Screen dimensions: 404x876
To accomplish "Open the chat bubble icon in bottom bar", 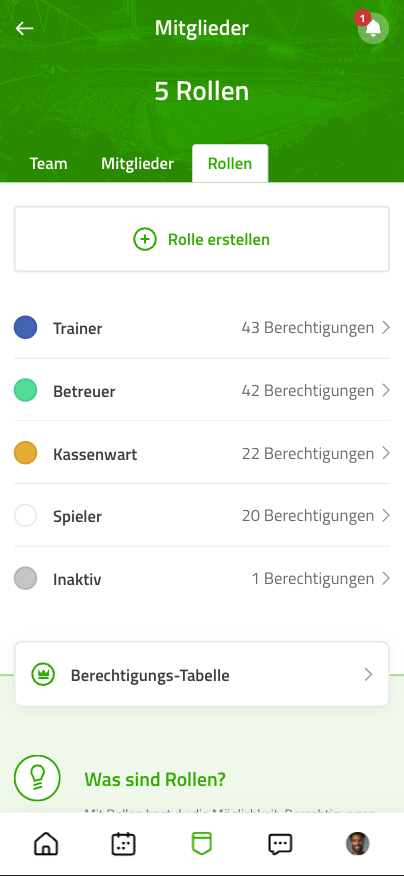I will (280, 844).
